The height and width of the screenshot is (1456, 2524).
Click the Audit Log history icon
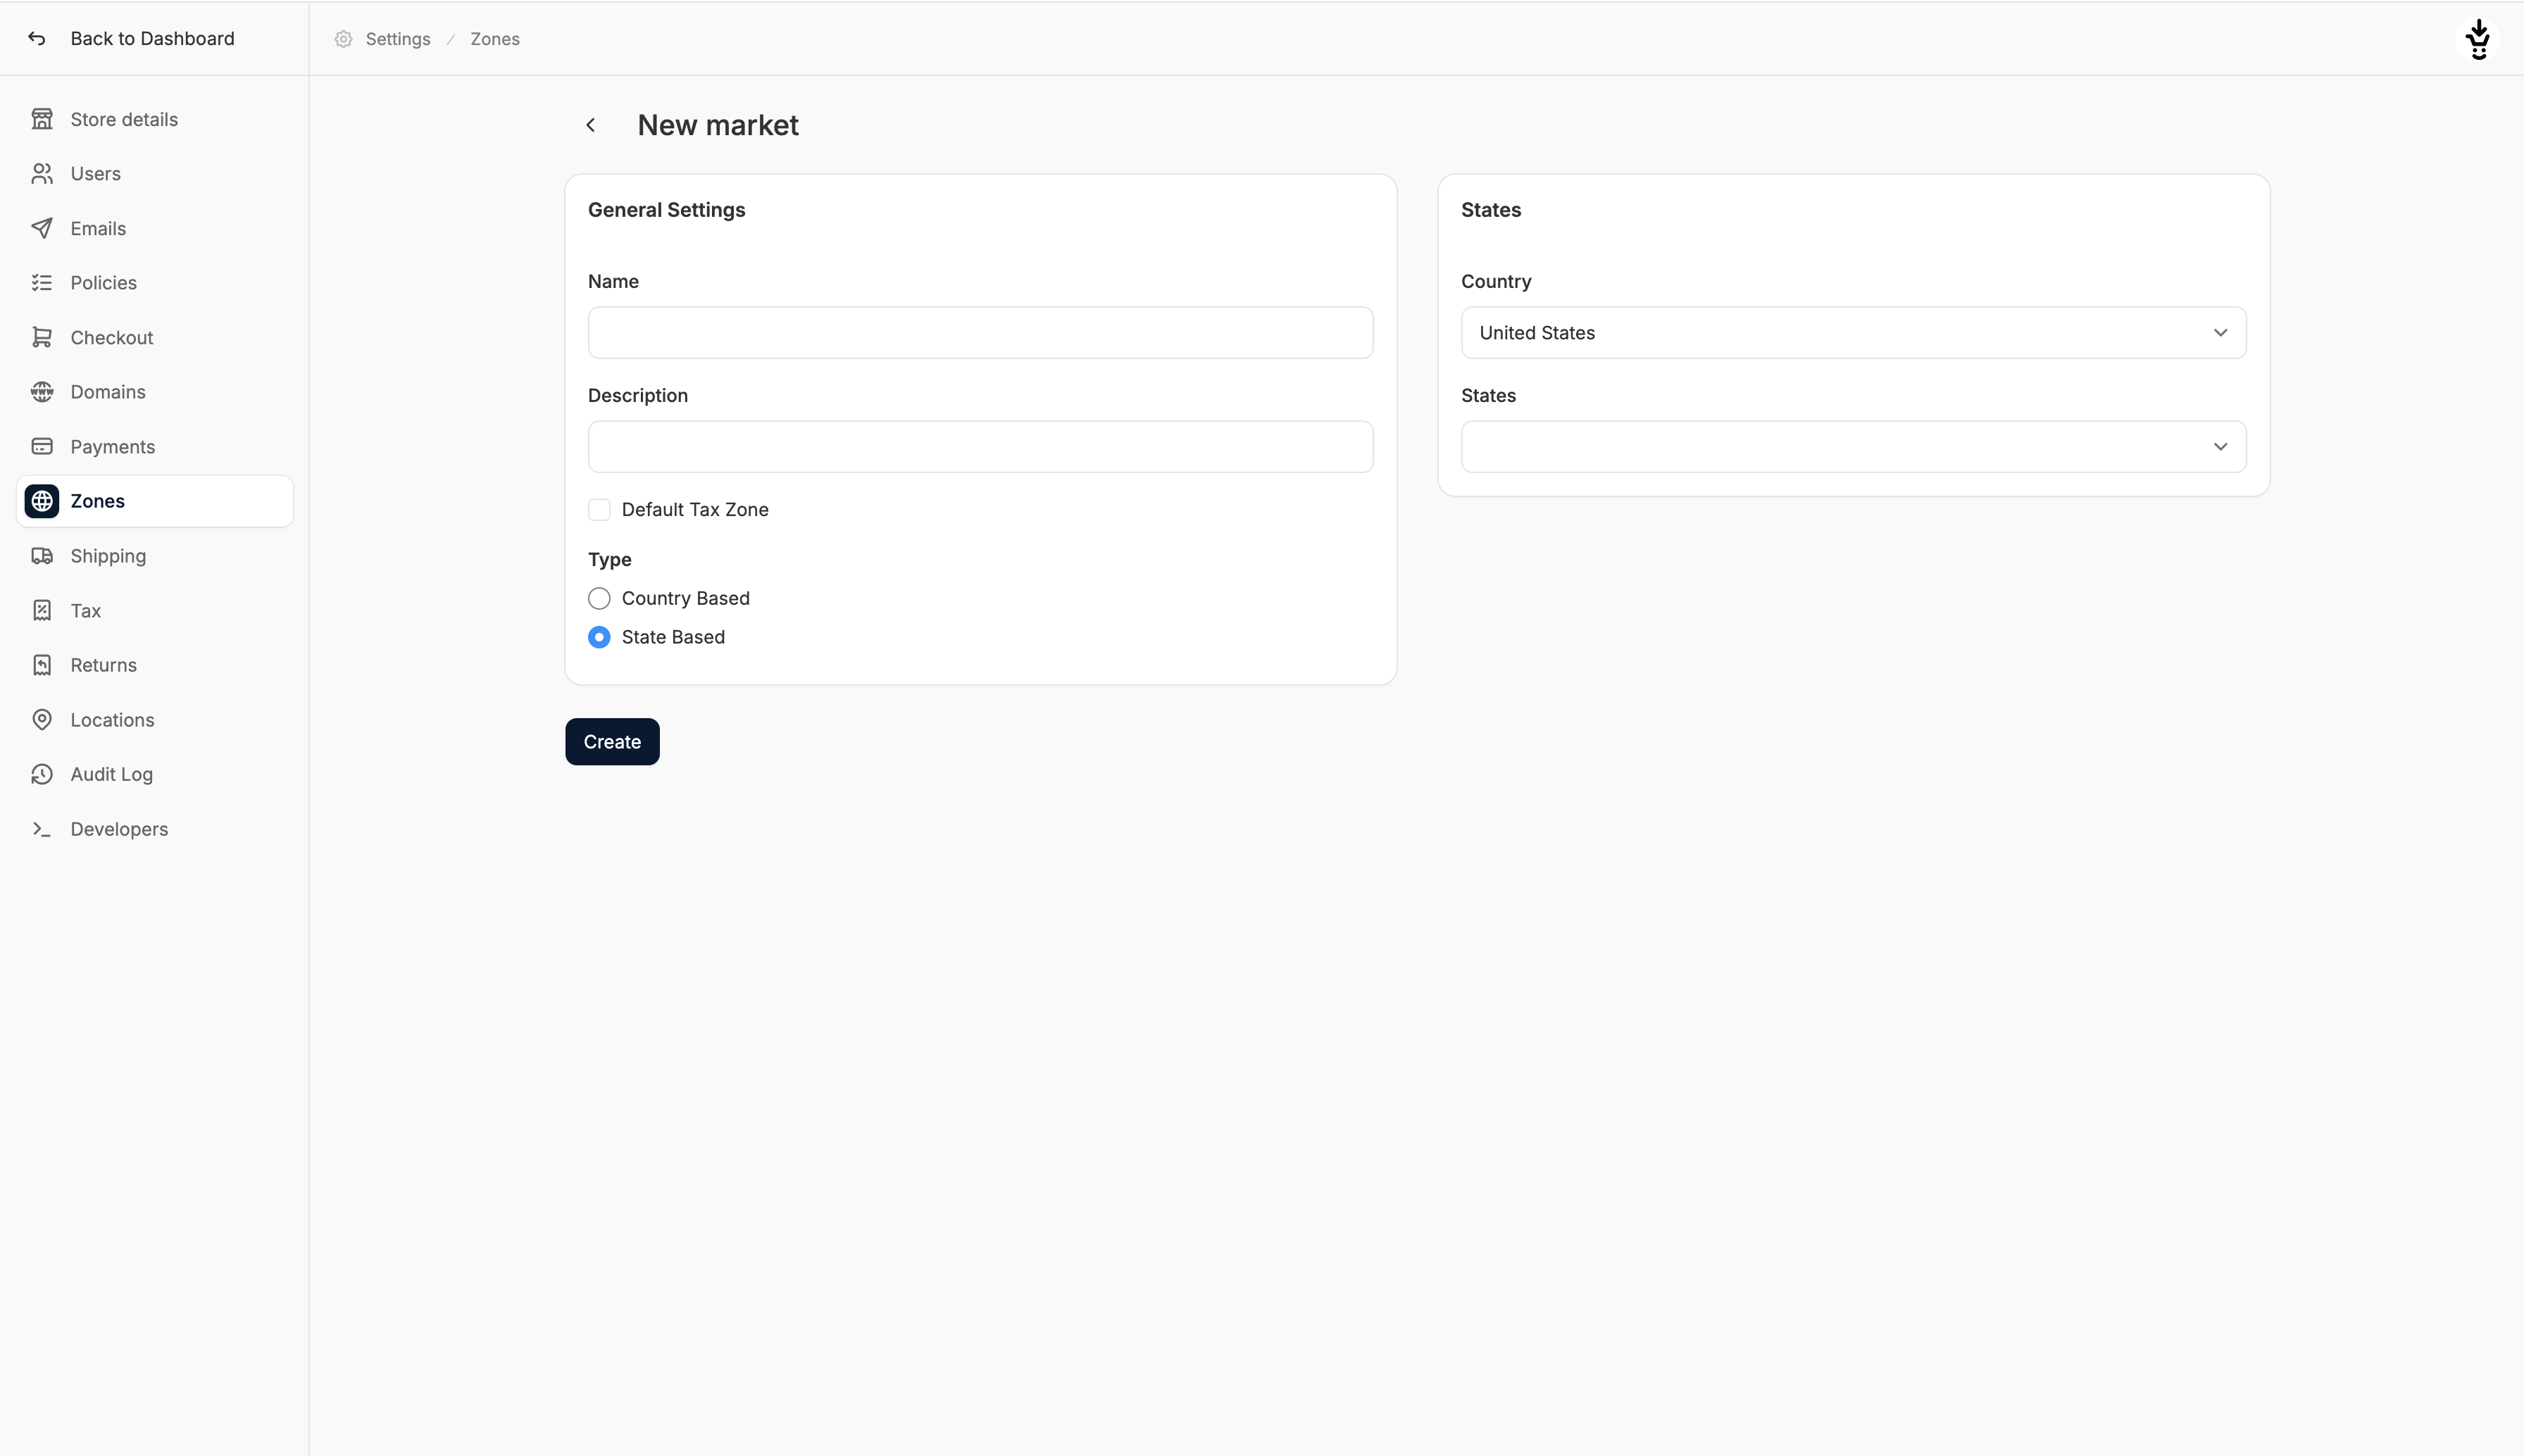(42, 774)
